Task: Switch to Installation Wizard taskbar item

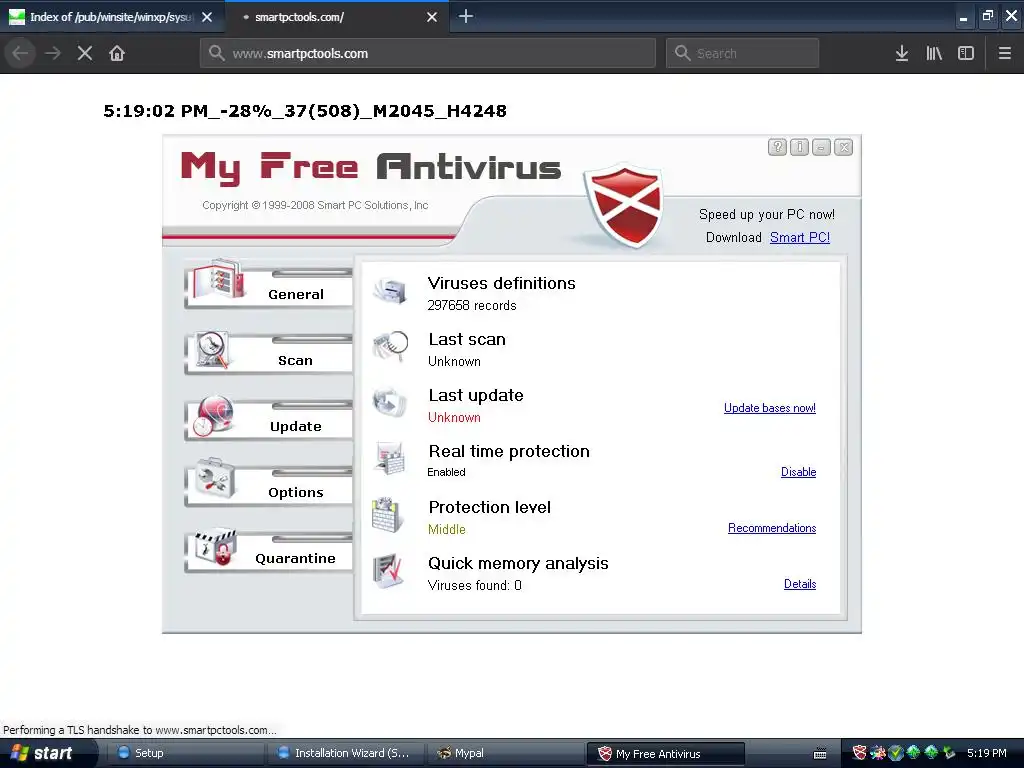Action: click(x=345, y=753)
